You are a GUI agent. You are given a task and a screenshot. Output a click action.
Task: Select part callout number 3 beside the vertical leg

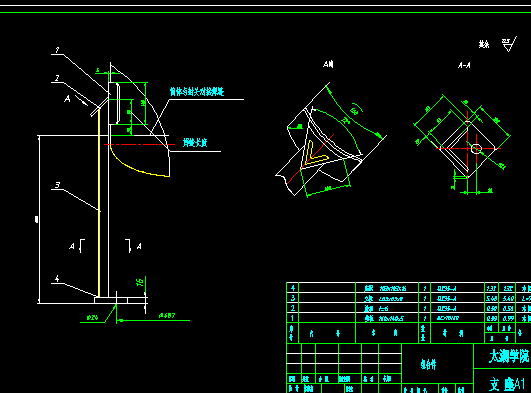(57, 185)
